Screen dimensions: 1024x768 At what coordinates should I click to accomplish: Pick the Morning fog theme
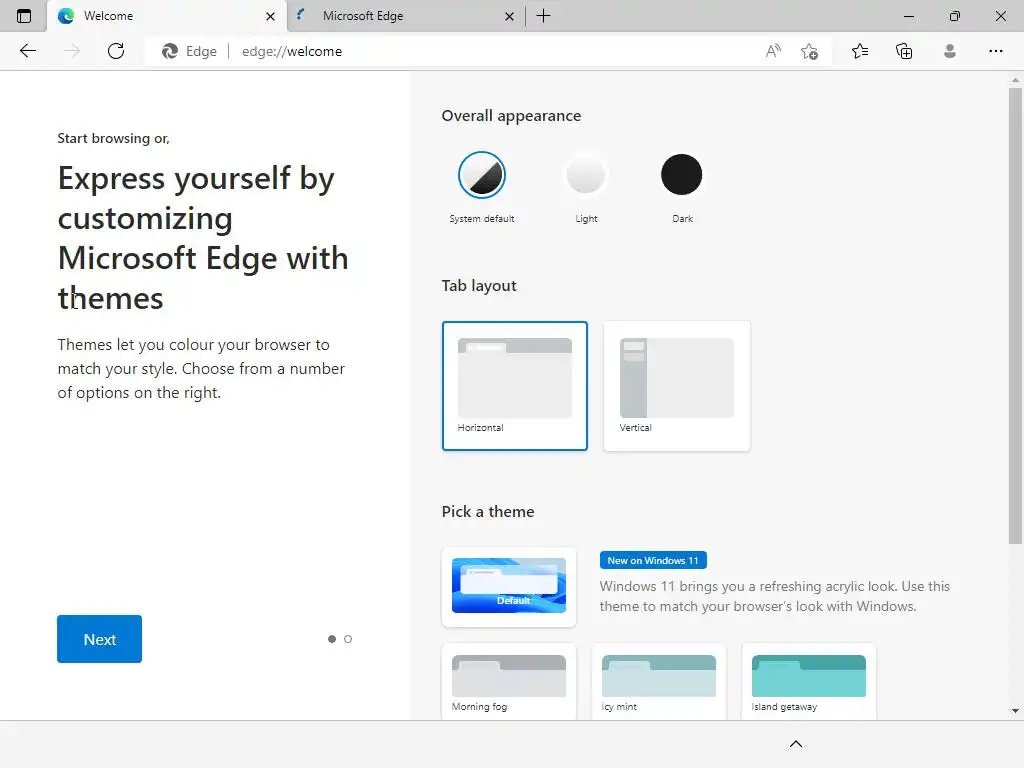pos(509,682)
